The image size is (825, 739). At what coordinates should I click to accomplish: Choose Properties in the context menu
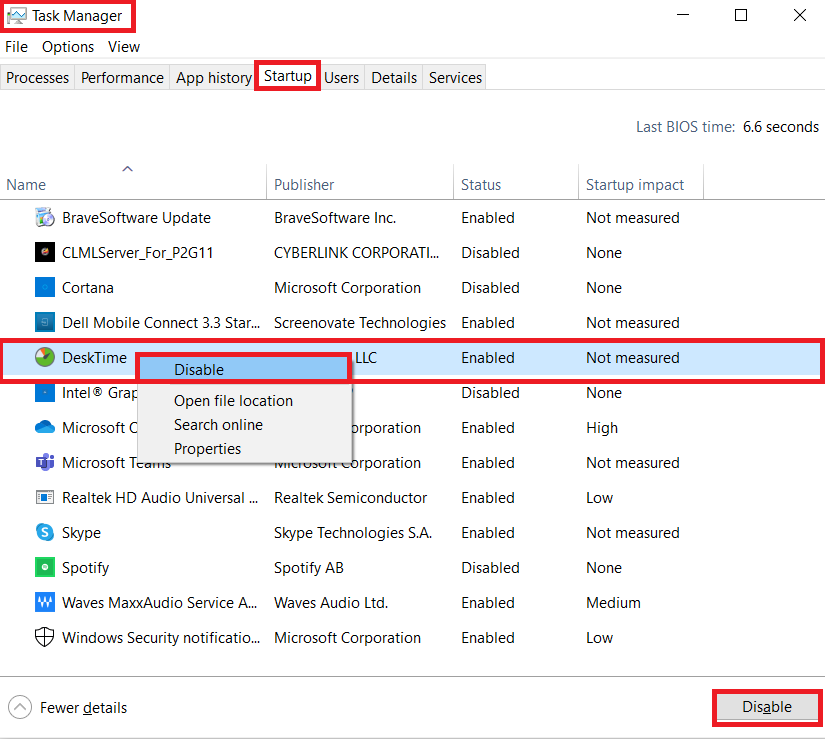click(x=207, y=449)
